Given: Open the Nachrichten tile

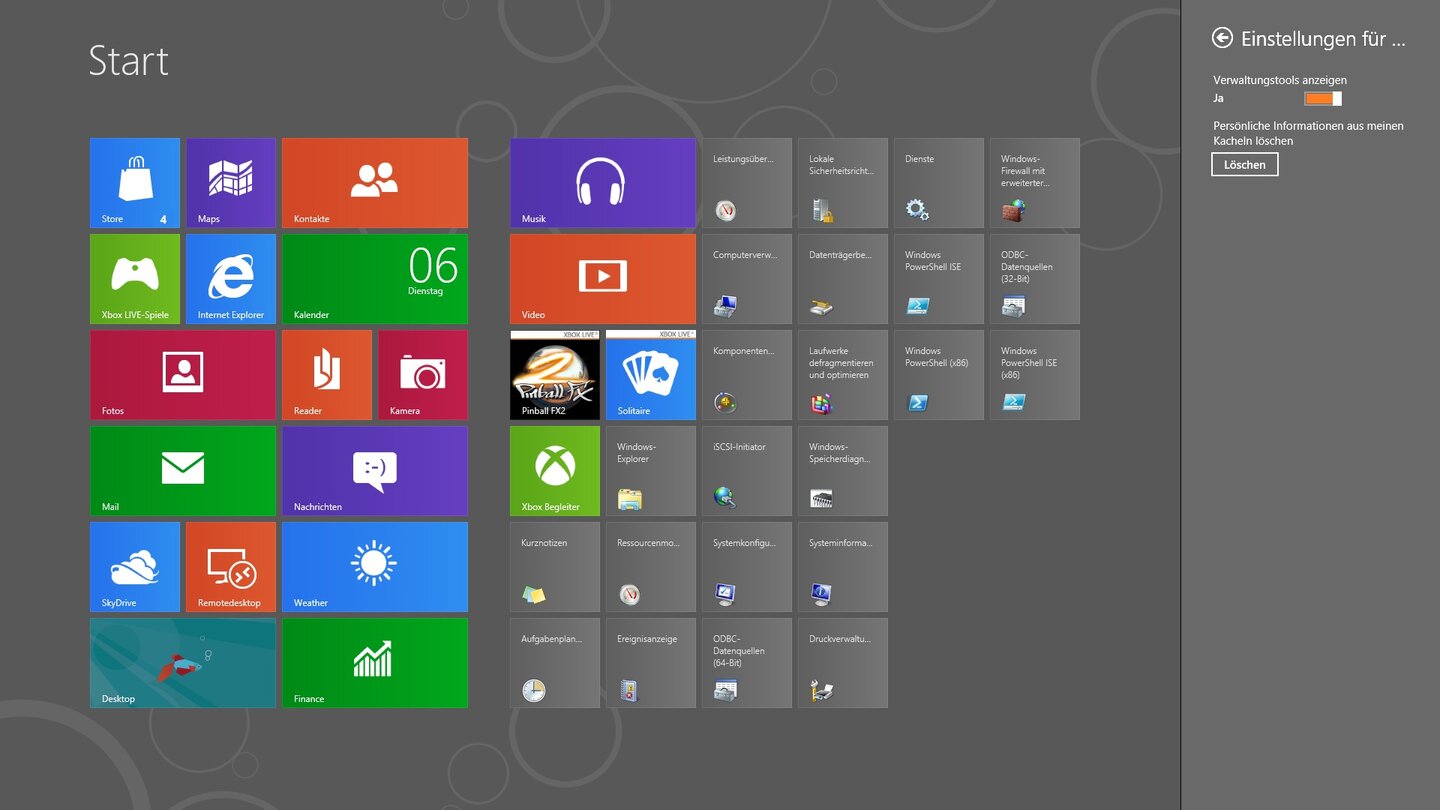Looking at the screenshot, I should click(375, 471).
